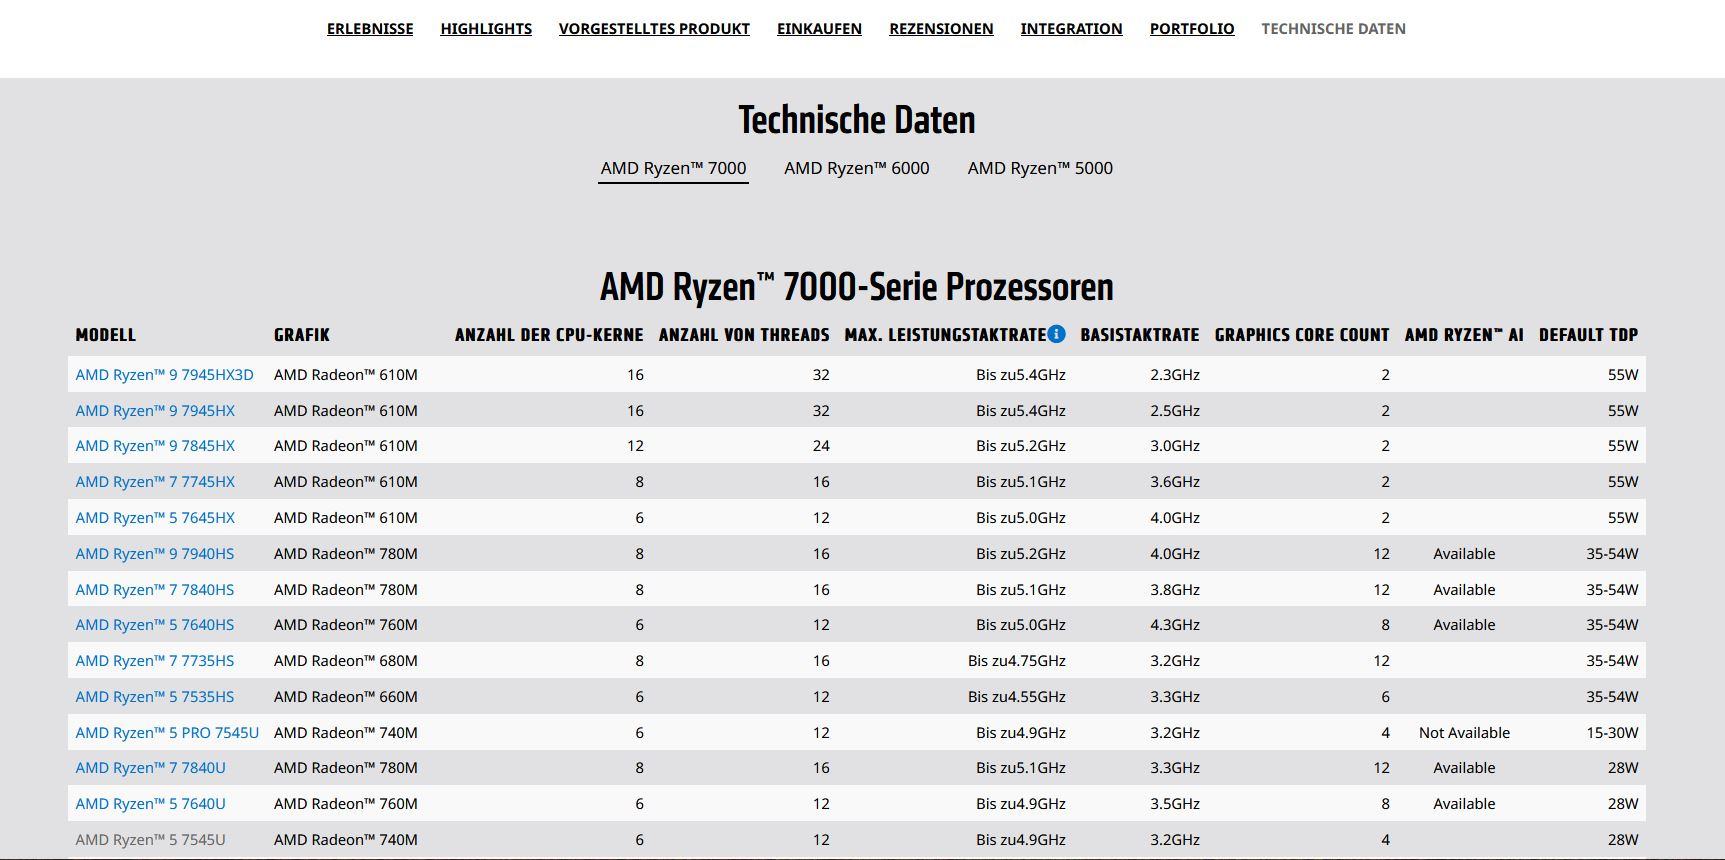Open the Rezensionen navigation link
1725x860 pixels.
(941, 29)
